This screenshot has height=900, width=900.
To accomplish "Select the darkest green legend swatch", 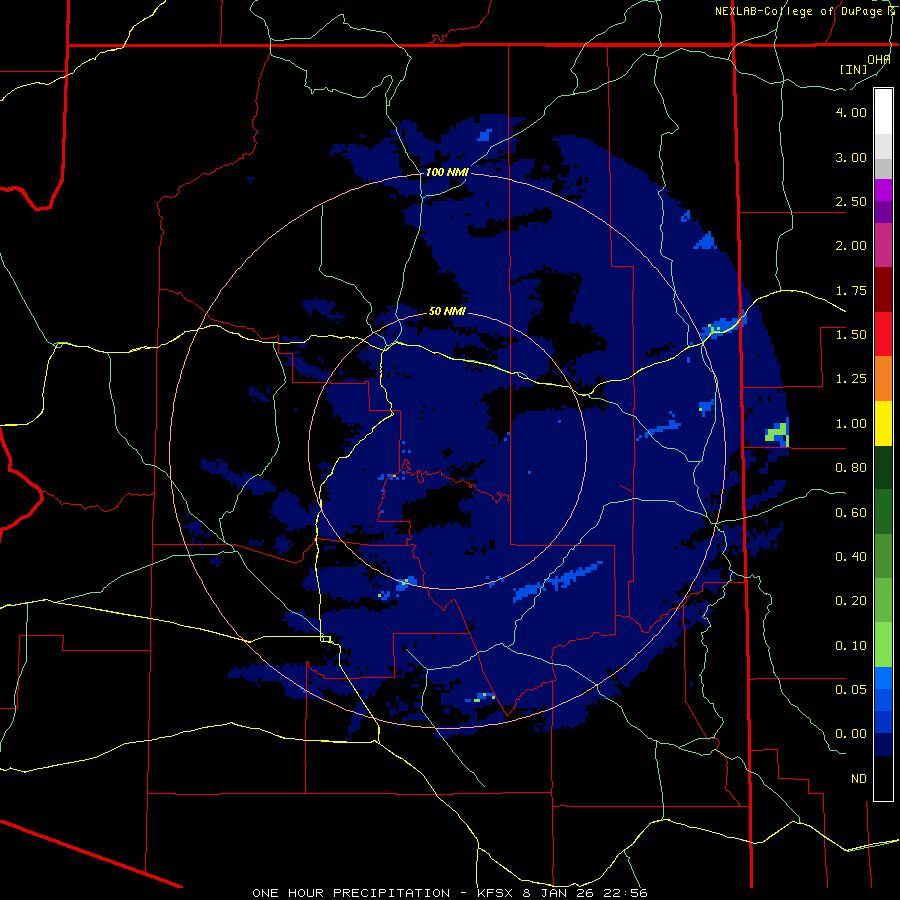I will [883, 468].
